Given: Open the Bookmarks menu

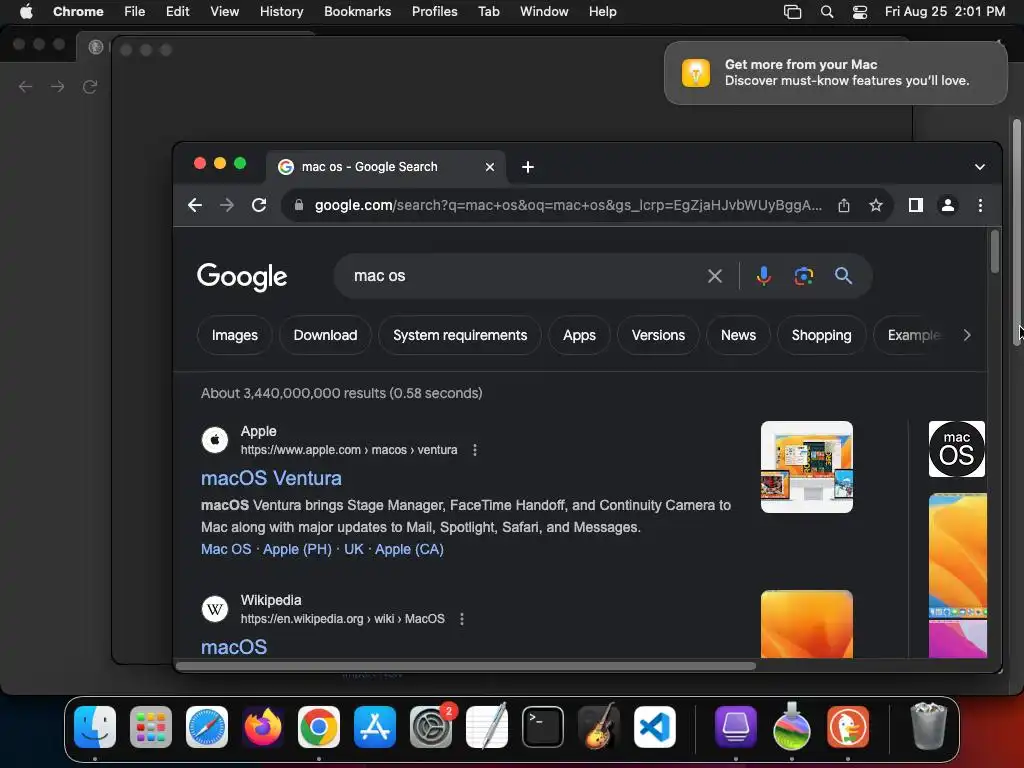Looking at the screenshot, I should [x=358, y=12].
